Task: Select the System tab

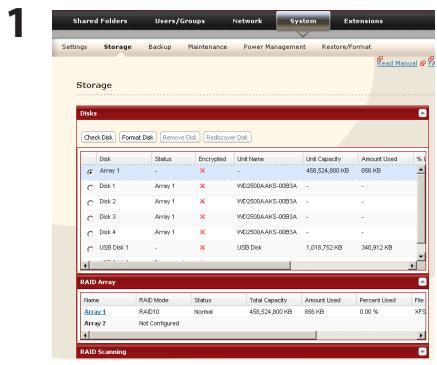Action: (303, 21)
